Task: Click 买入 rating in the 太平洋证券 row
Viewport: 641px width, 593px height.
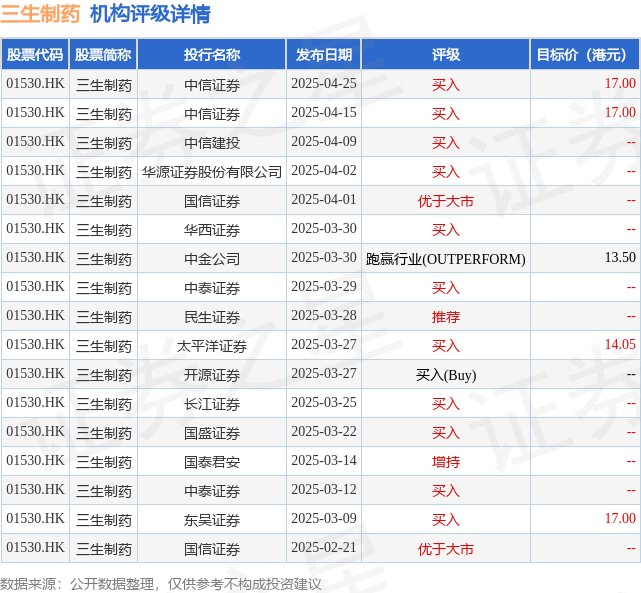Action: point(446,346)
